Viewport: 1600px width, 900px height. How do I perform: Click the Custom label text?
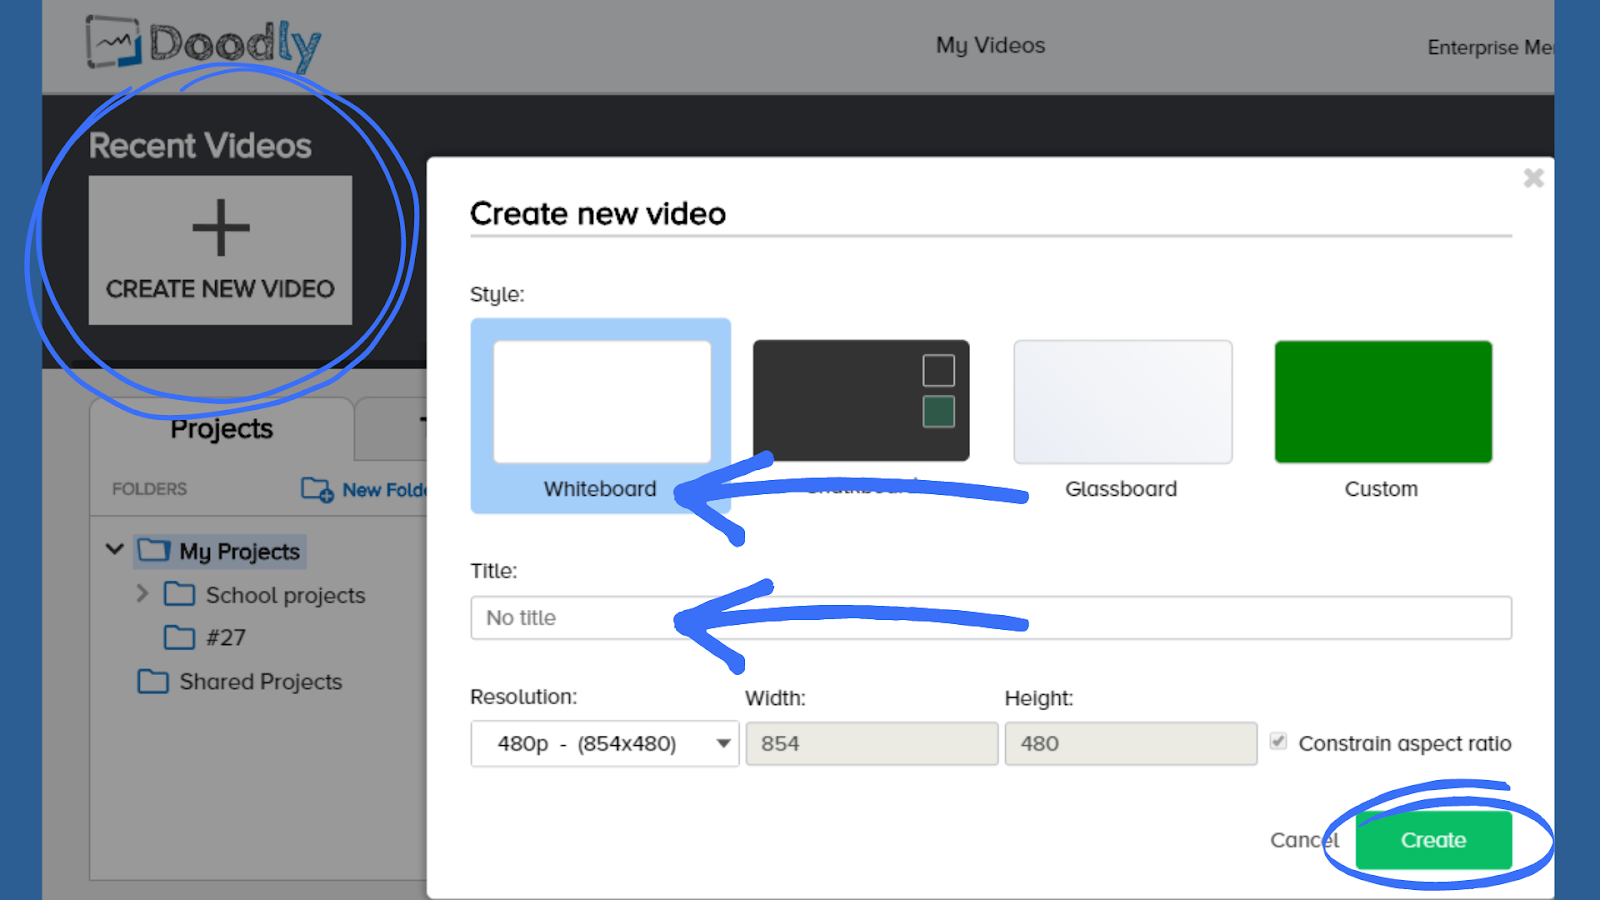pos(1381,489)
